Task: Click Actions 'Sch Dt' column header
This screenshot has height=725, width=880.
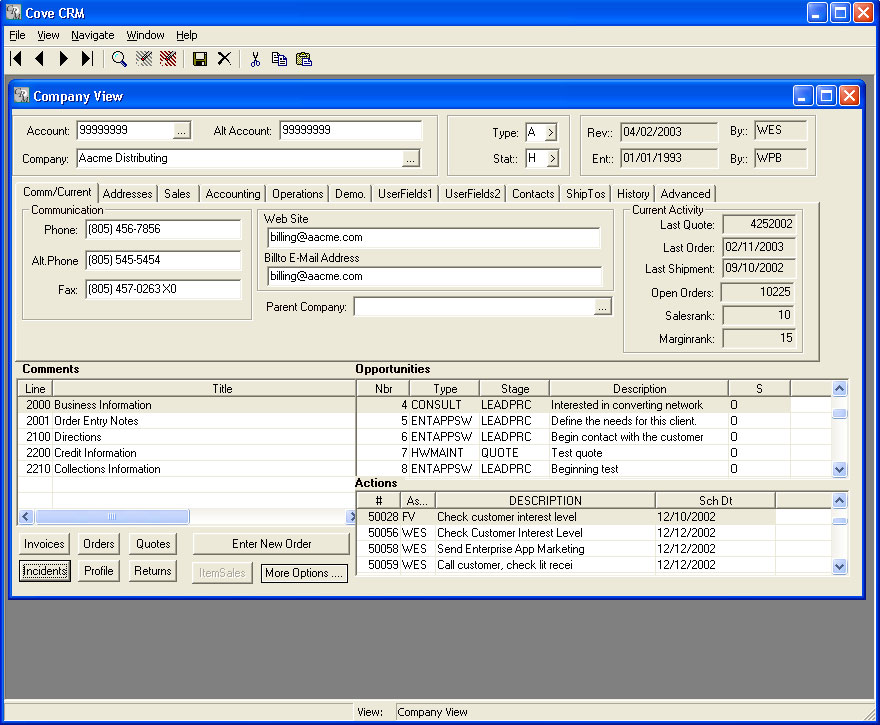Action: 716,500
